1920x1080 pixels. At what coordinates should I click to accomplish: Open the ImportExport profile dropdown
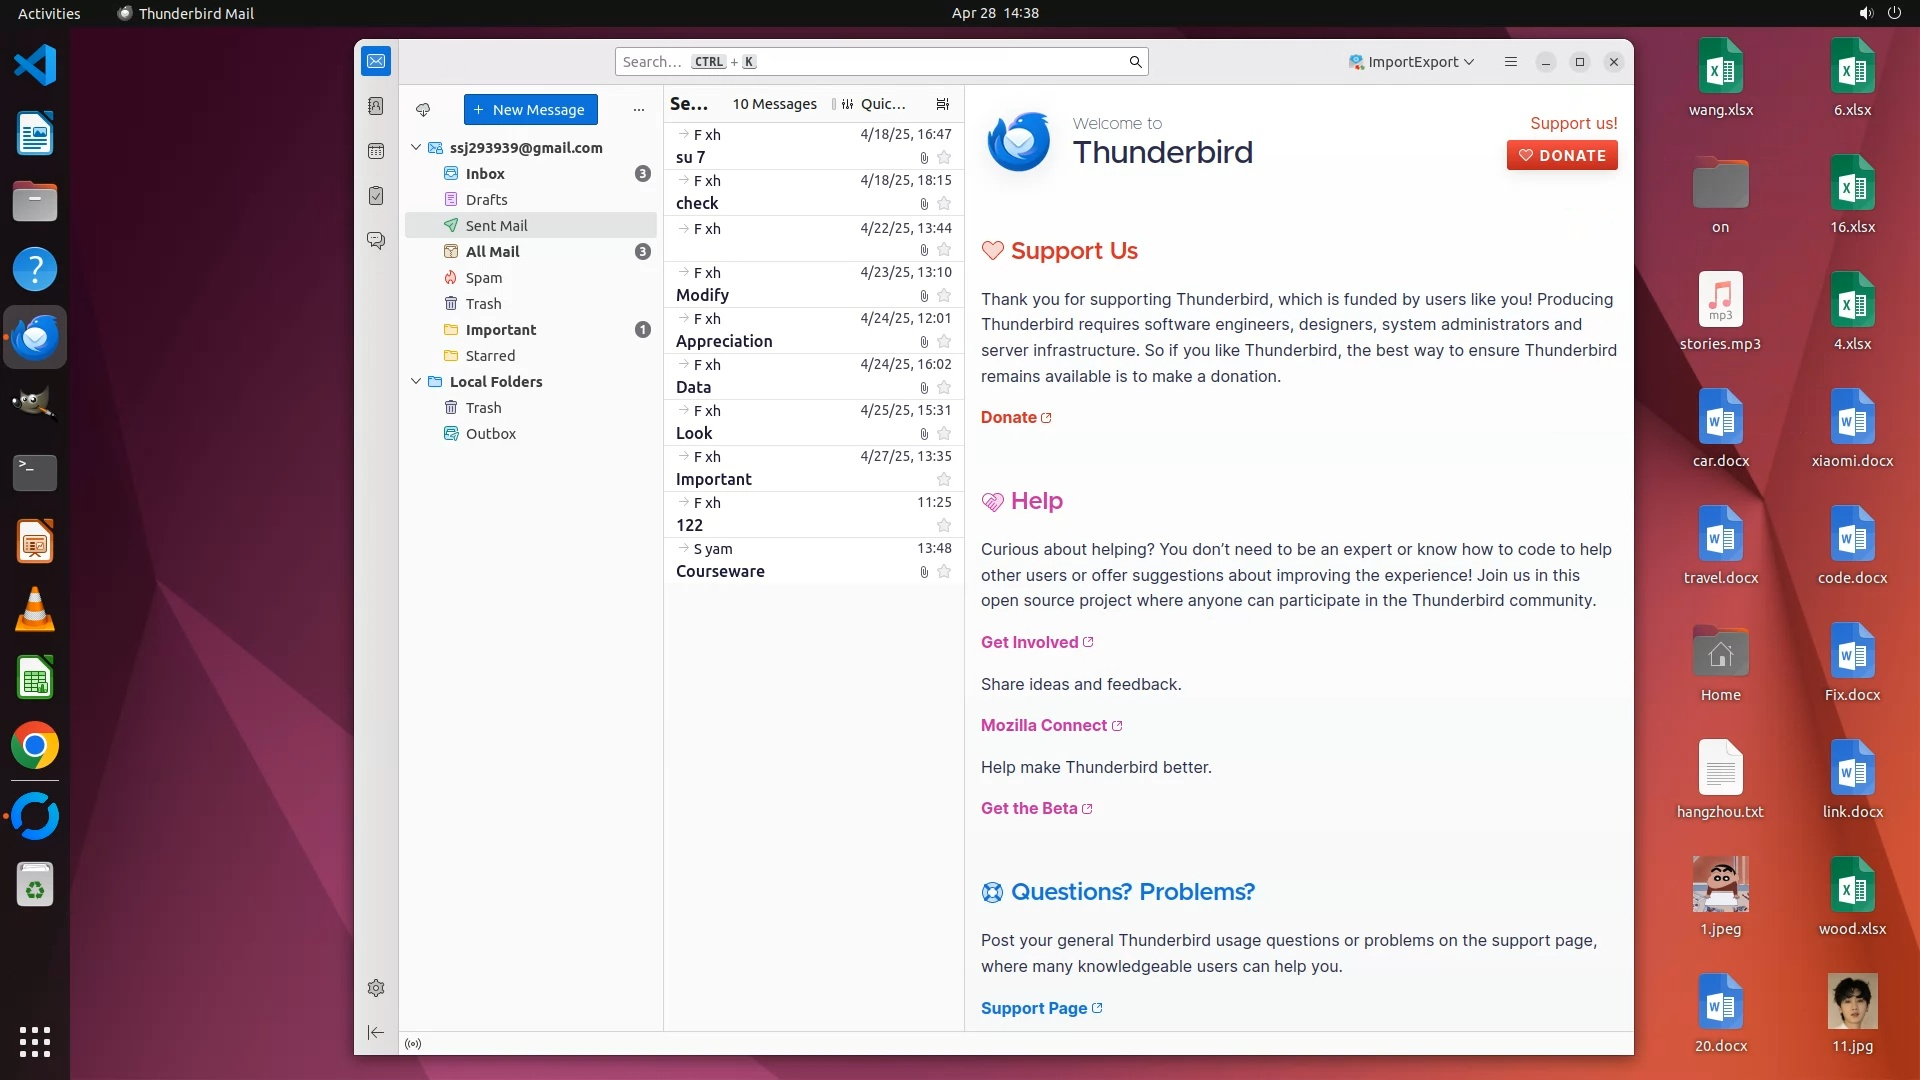click(x=1411, y=62)
